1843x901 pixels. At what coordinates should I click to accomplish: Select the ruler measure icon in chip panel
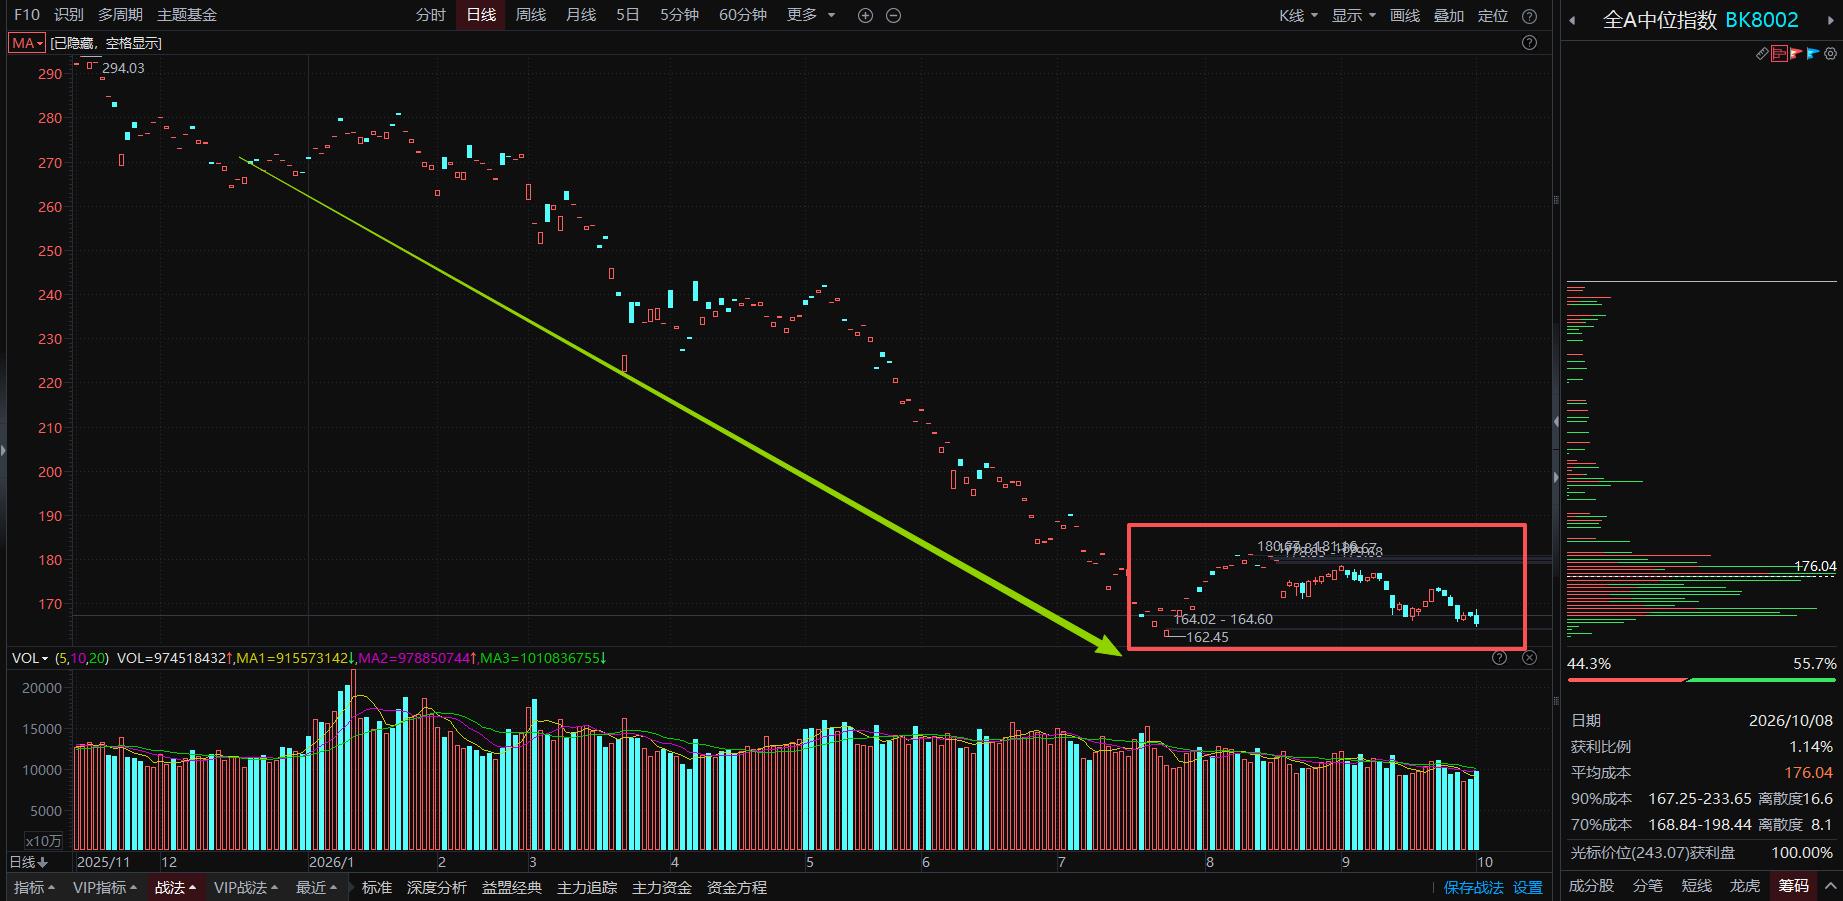pyautogui.click(x=1762, y=54)
